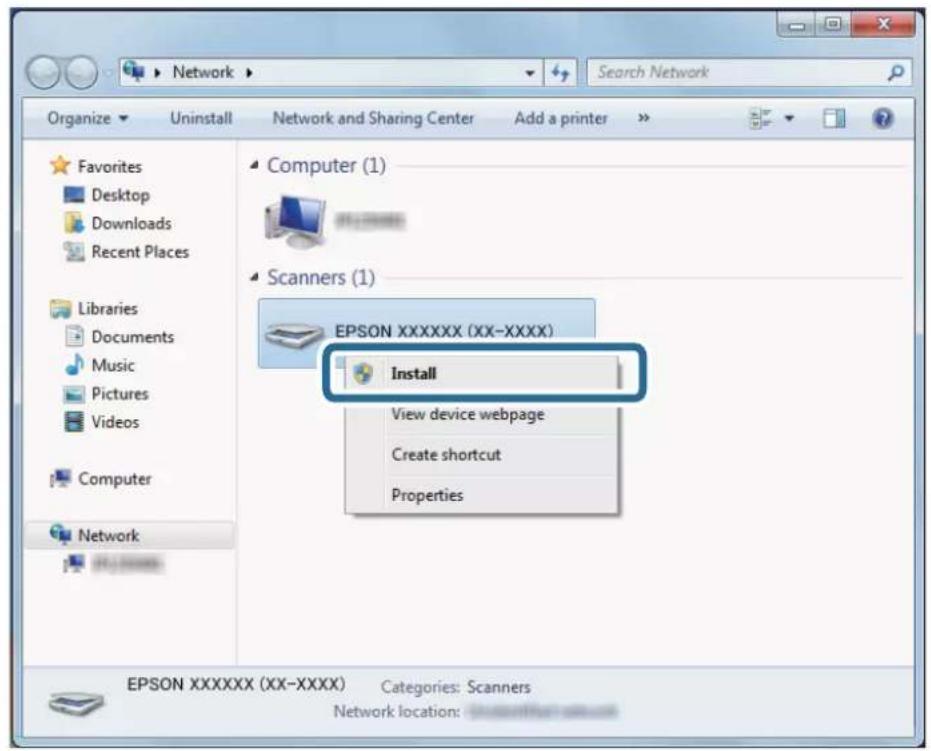Focus the Search Network input field

point(749,72)
